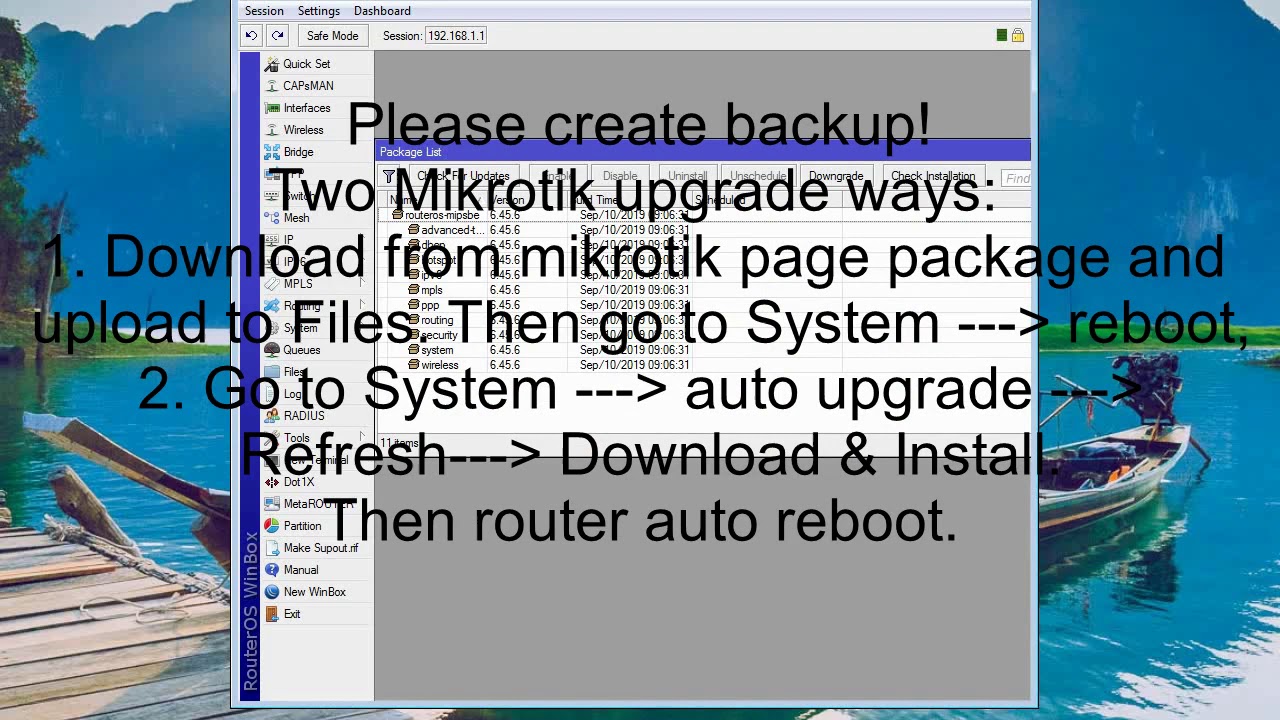Open MetaROUTER via its sidebar icon
The width and height of the screenshot is (1280, 720).
coord(271,504)
